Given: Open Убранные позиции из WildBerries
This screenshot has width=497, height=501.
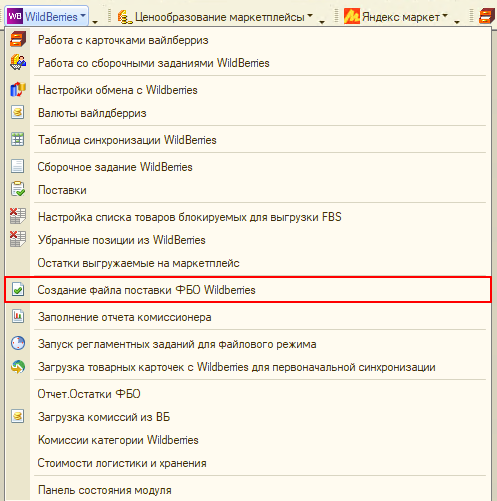Looking at the screenshot, I should [x=248, y=240].
